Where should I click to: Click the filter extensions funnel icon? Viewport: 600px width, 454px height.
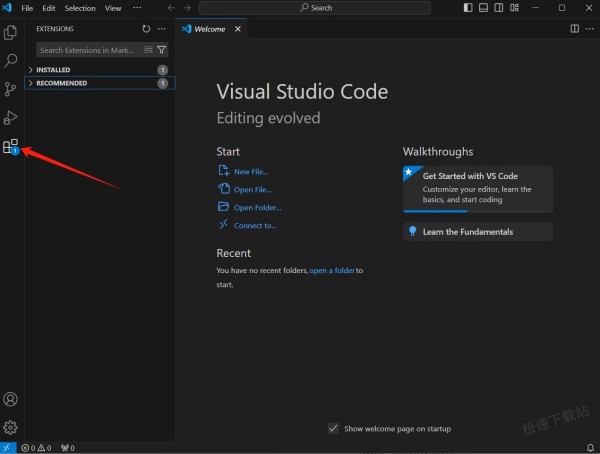pyautogui.click(x=162, y=49)
